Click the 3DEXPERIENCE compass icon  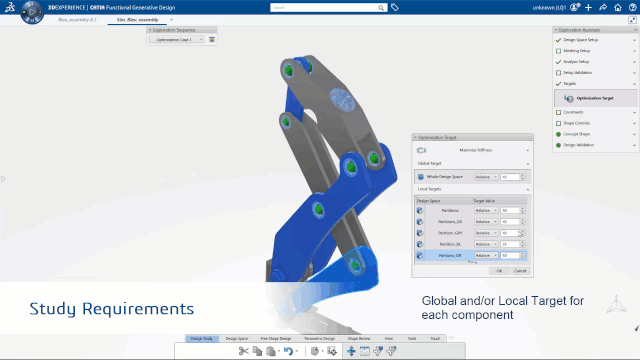pyautogui.click(x=32, y=12)
